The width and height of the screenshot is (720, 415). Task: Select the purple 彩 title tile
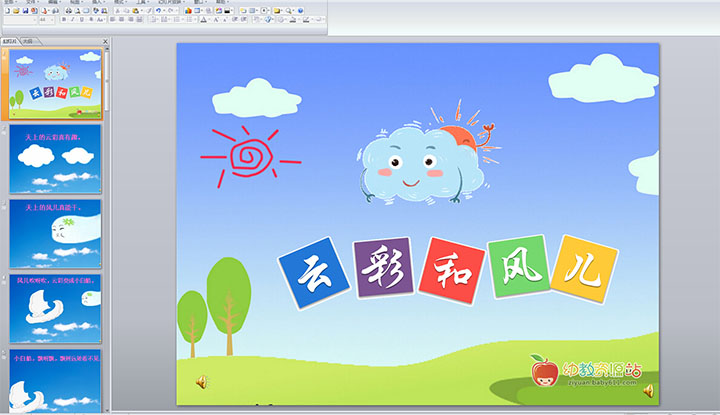[383, 267]
